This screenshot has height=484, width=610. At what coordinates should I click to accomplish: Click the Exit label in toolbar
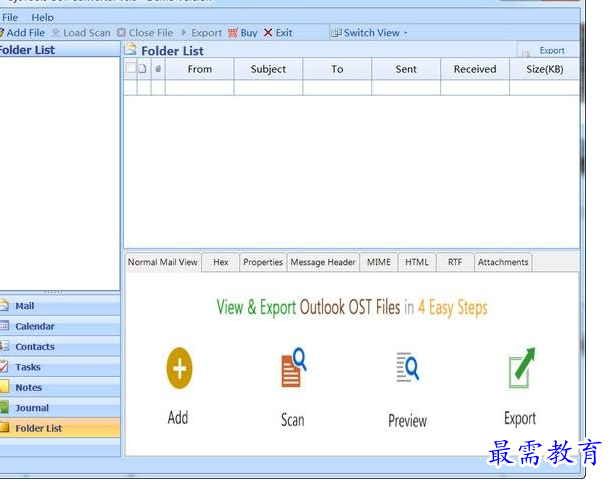point(284,33)
